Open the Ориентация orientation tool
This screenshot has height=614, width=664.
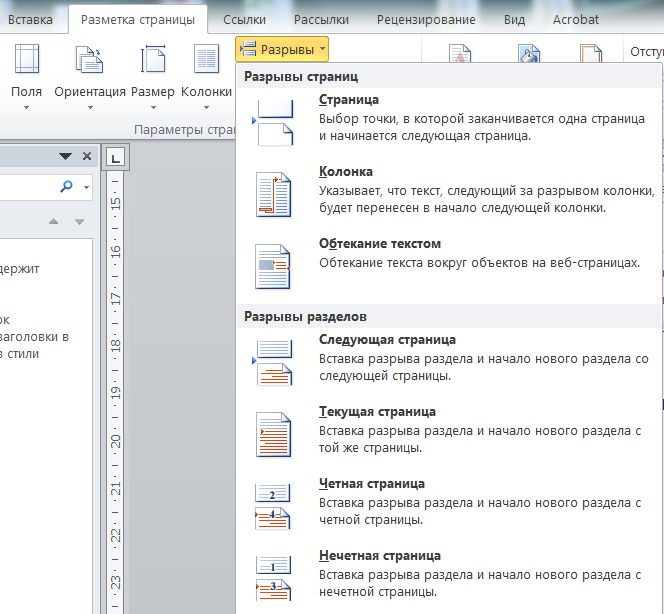pyautogui.click(x=90, y=77)
